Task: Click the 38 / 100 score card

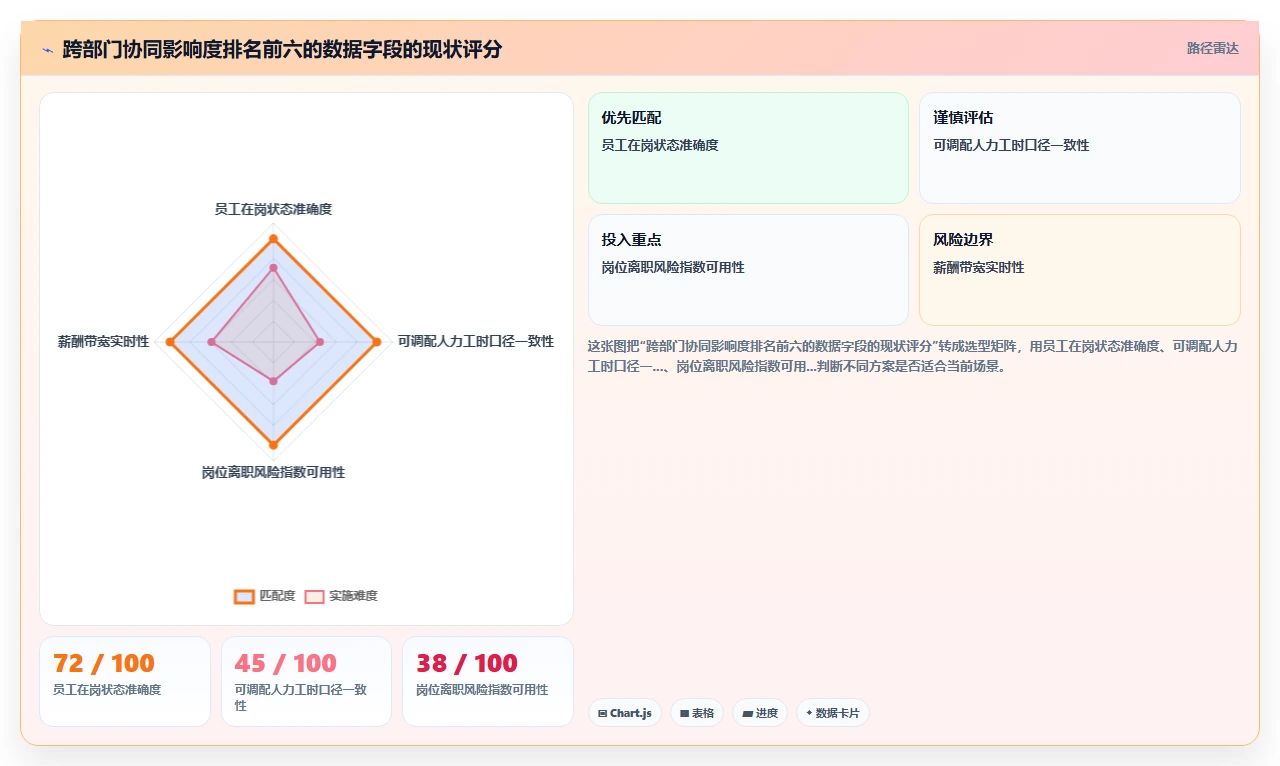Action: [x=488, y=681]
